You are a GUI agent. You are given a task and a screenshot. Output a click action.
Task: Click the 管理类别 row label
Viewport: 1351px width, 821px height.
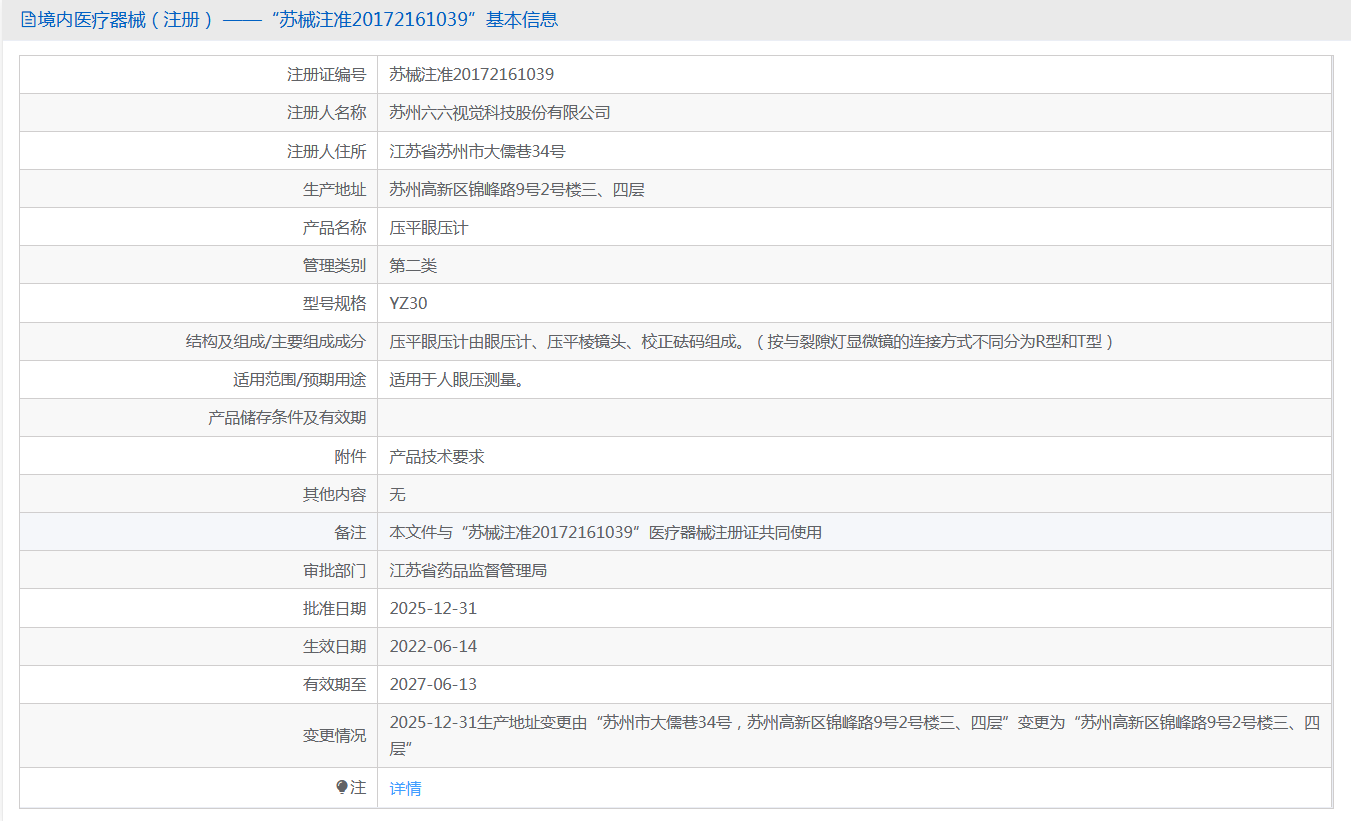334,265
